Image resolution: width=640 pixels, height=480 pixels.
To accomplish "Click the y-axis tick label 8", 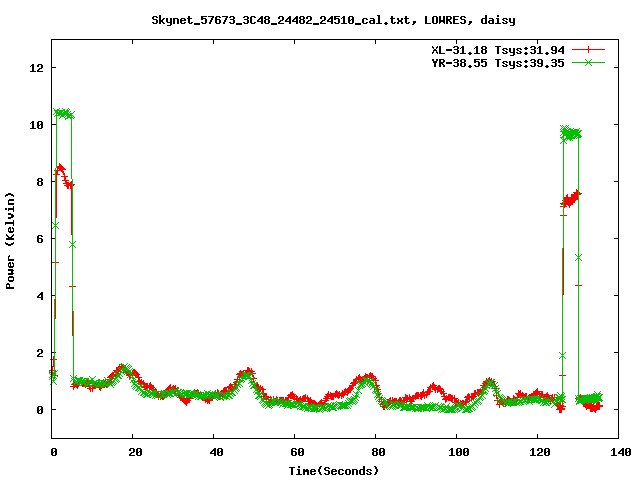I will [x=40, y=182].
